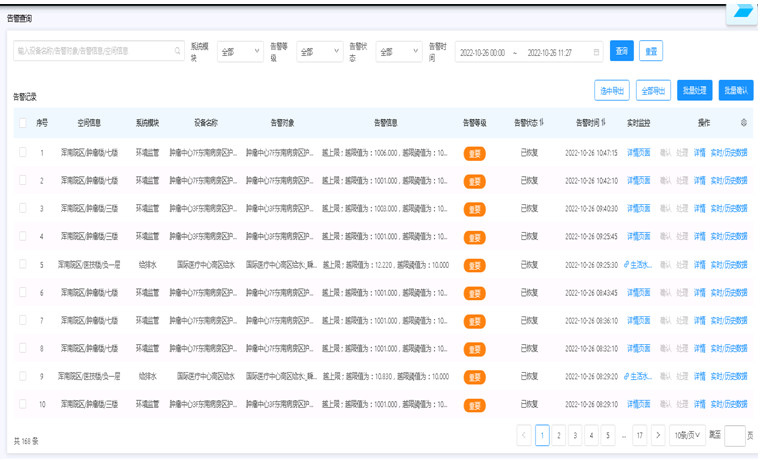Click 给排水 cell in row 5
The width and height of the screenshot is (761, 460).
[148, 265]
